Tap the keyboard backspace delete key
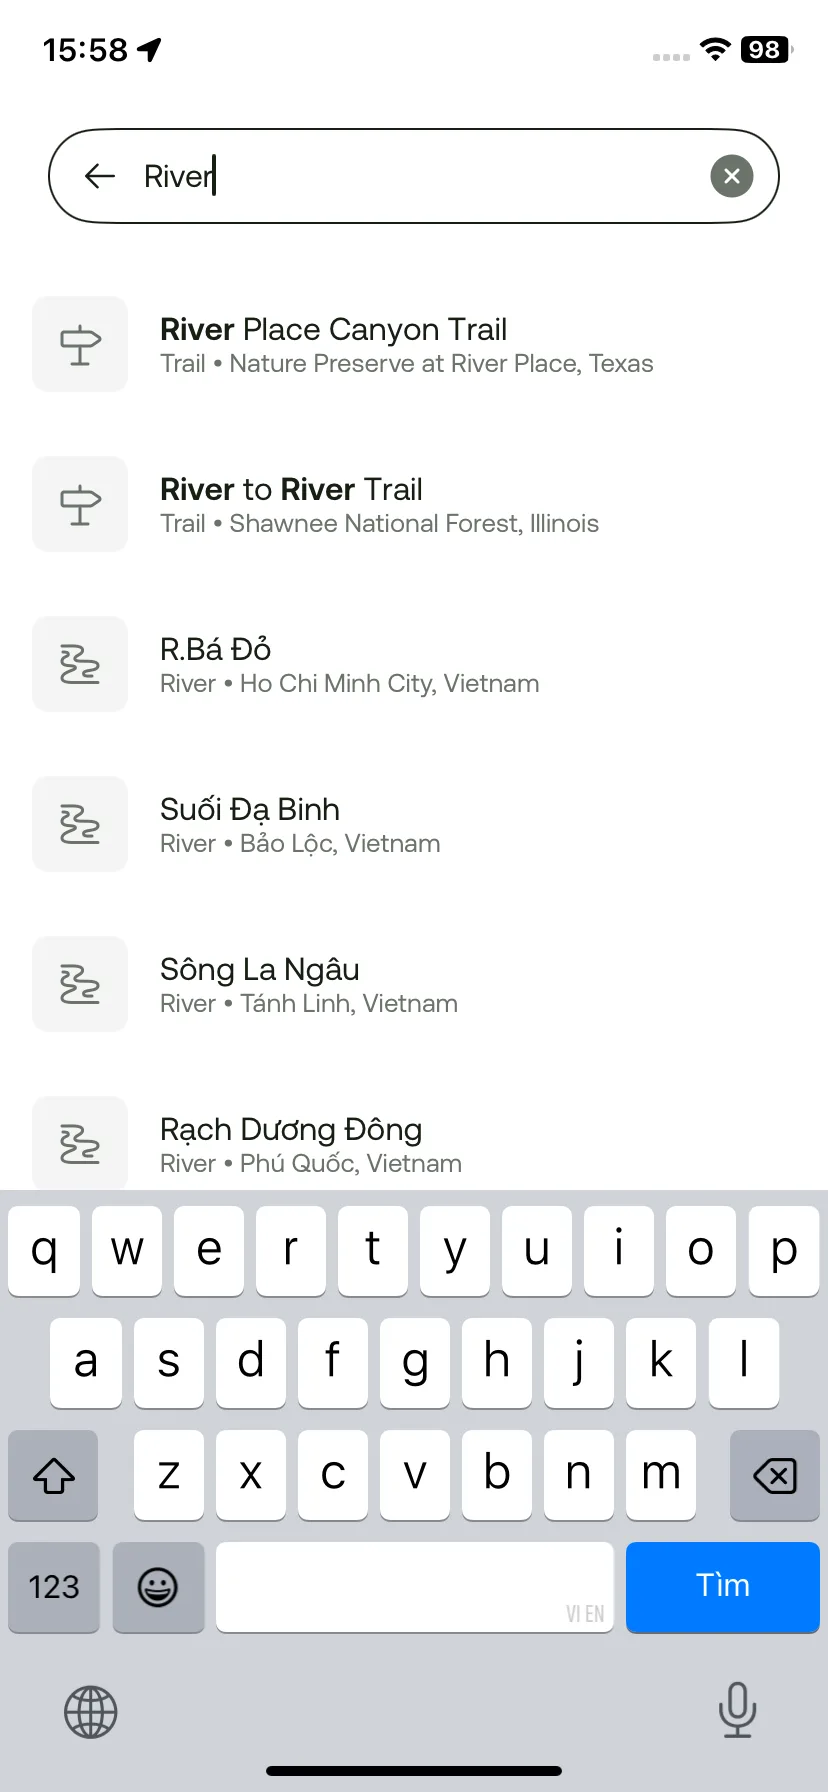This screenshot has height=1792, width=828. click(774, 1475)
